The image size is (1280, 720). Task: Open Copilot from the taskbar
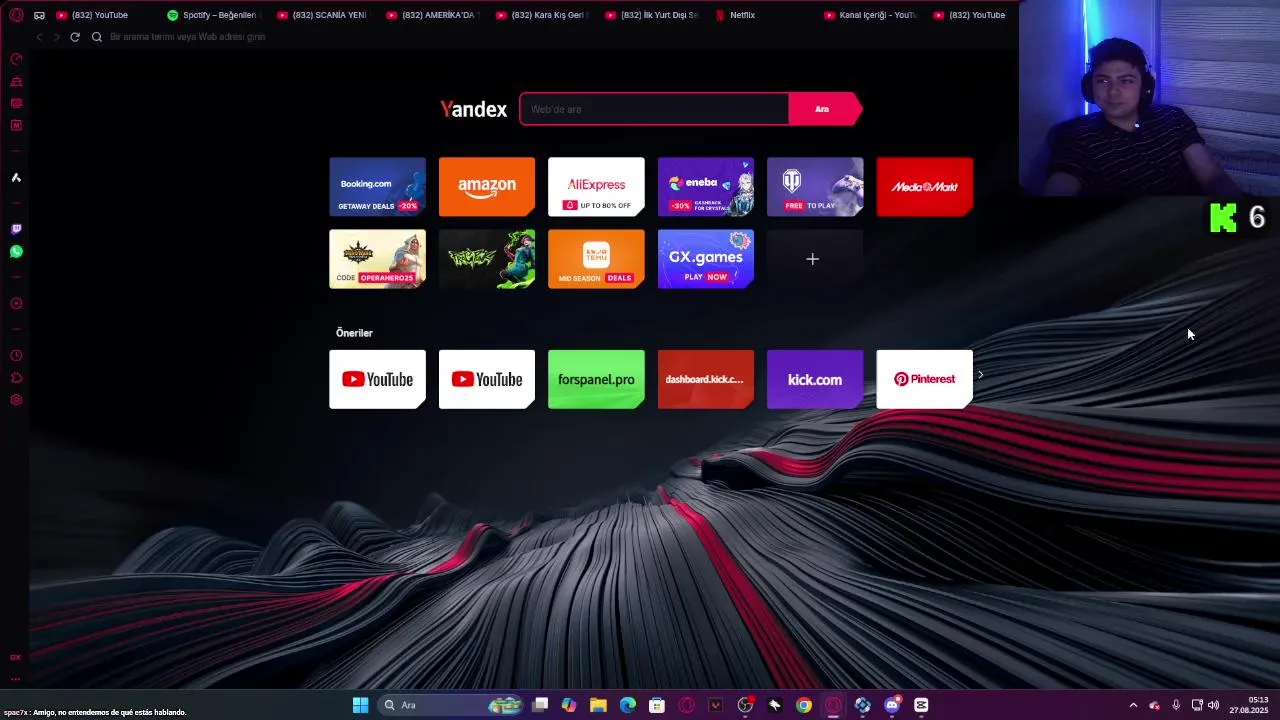tap(569, 705)
